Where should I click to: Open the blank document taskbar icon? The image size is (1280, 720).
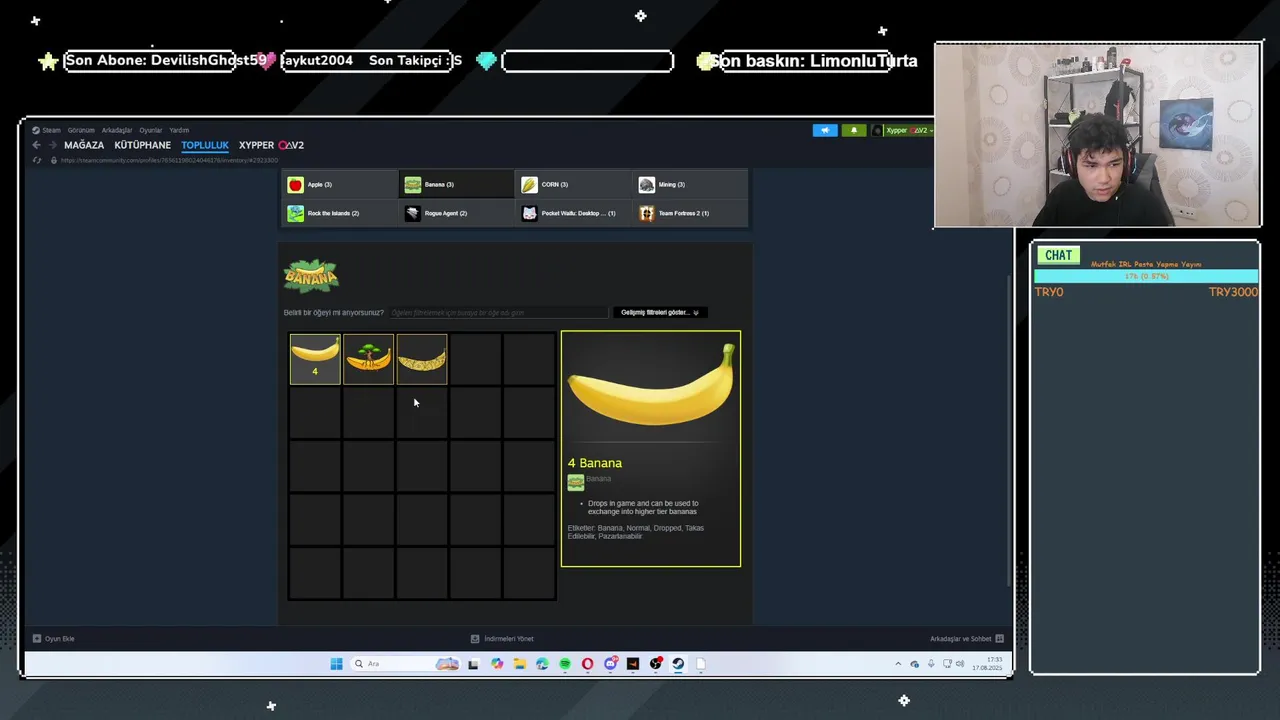[x=701, y=664]
